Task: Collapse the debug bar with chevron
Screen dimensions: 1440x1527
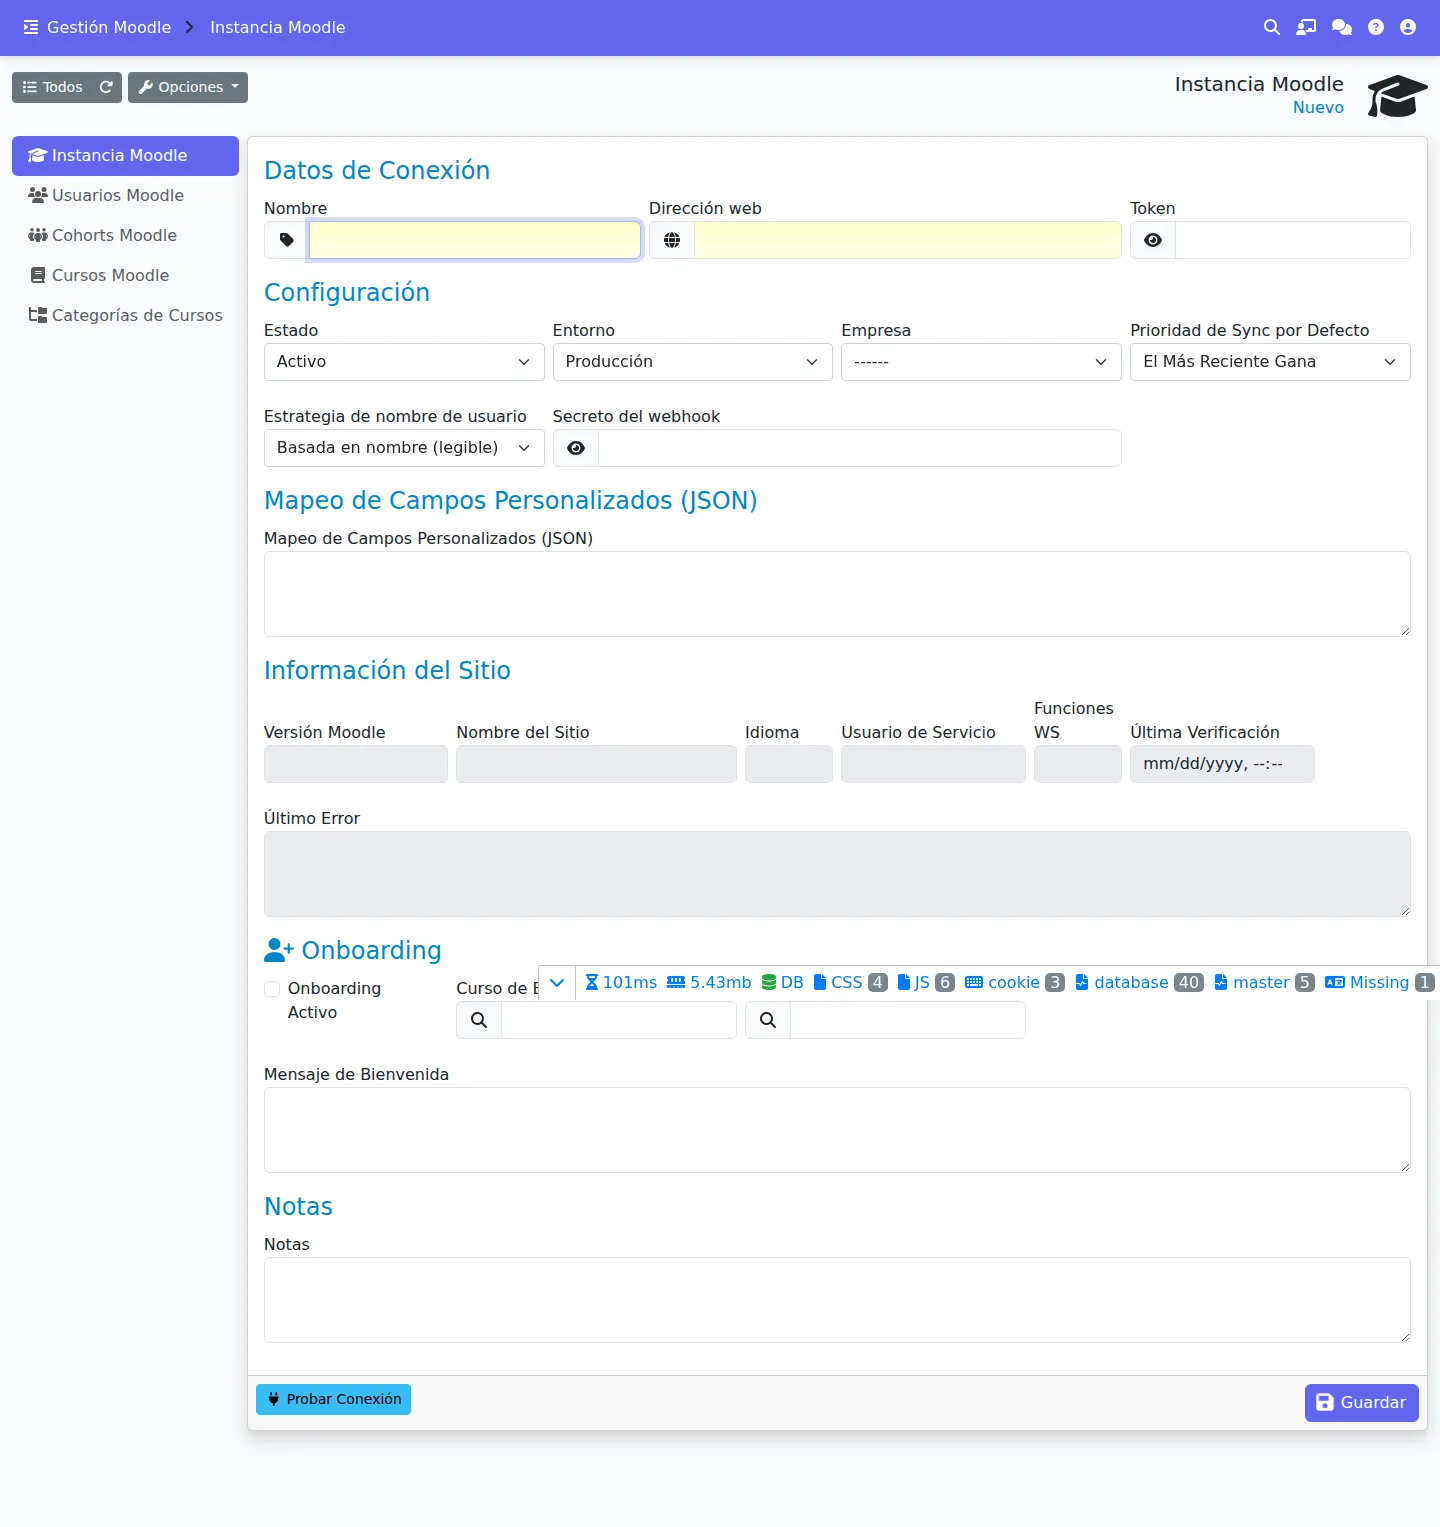Action: [557, 983]
